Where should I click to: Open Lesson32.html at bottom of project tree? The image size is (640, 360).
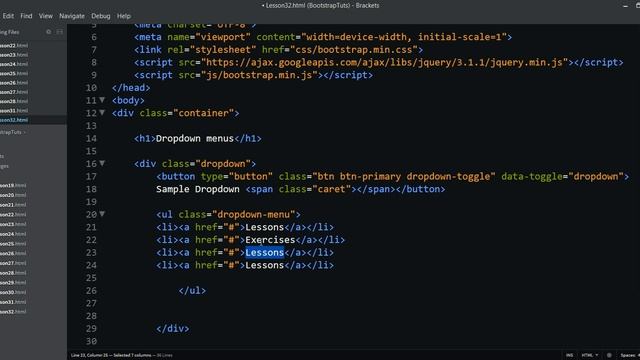click(x=13, y=311)
